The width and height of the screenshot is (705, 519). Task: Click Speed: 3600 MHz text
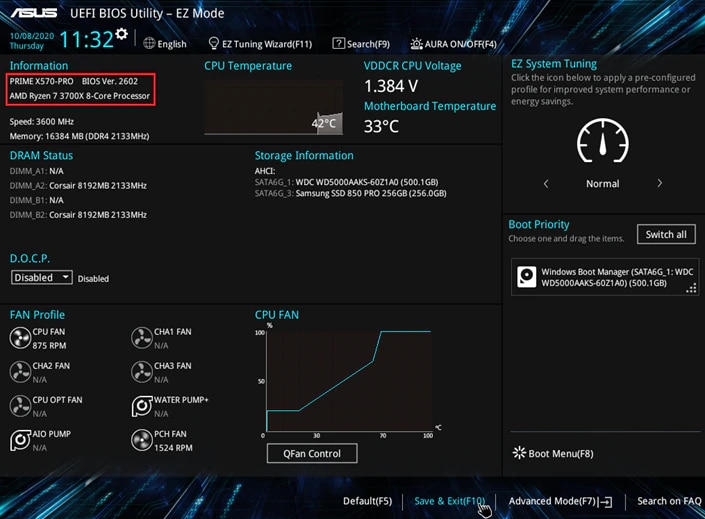point(41,121)
